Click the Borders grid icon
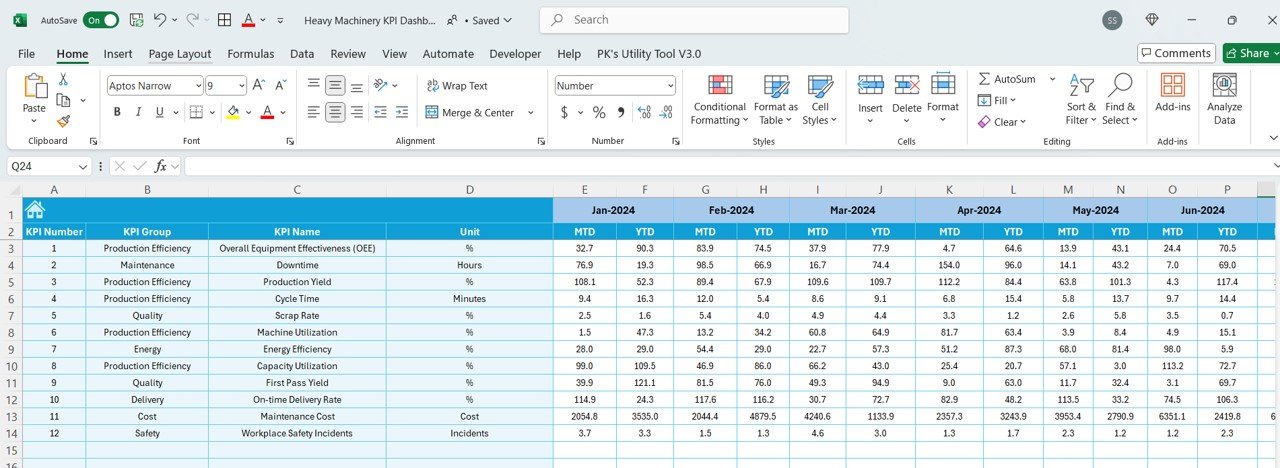Screen dimensions: 1280x468 (x=196, y=113)
